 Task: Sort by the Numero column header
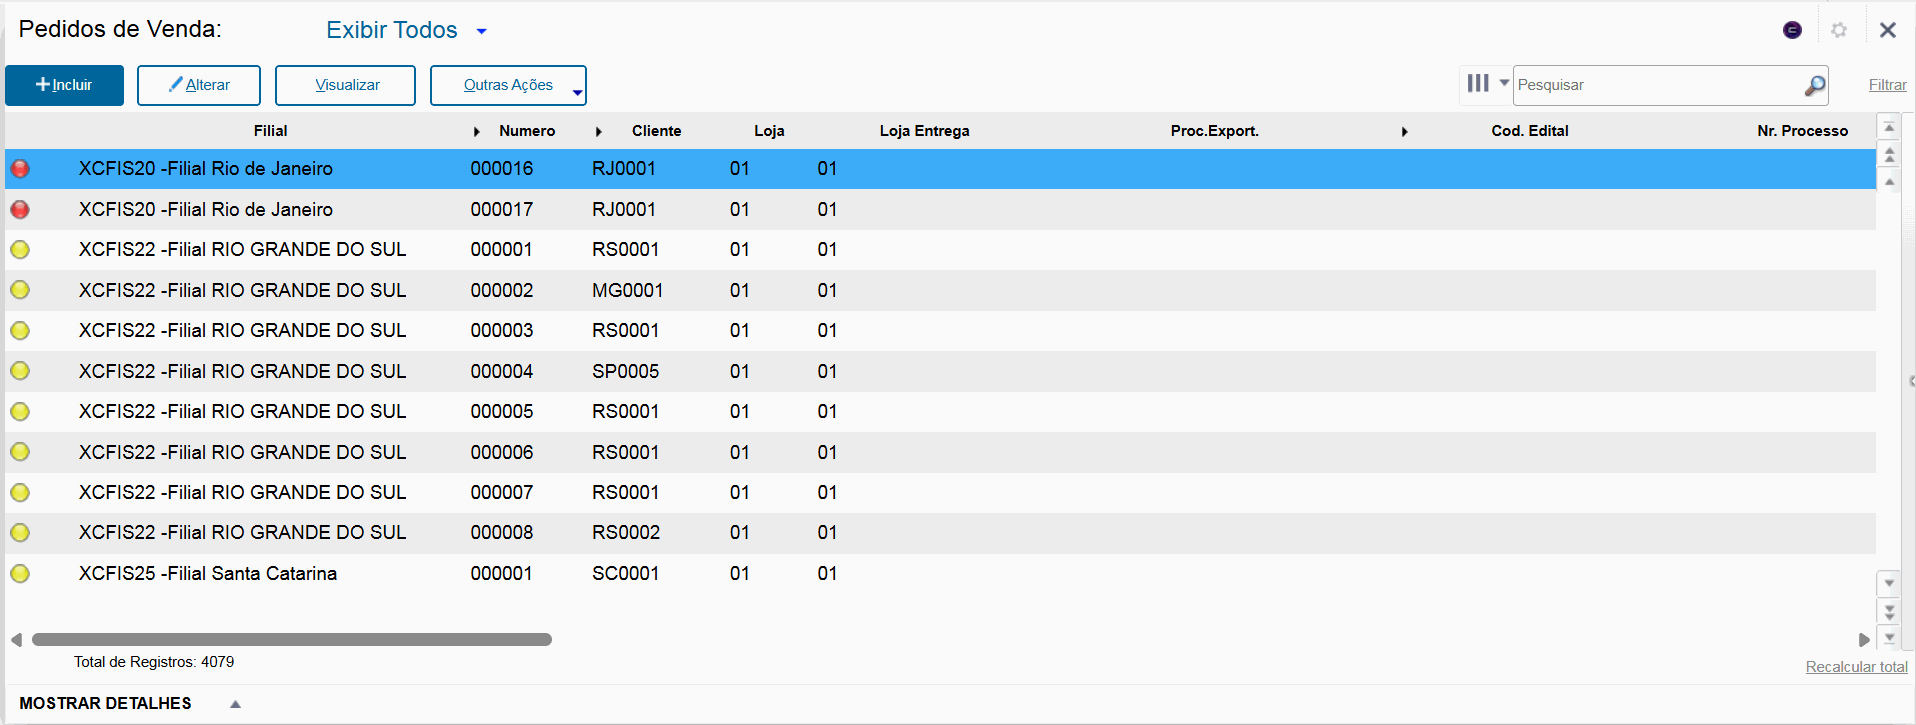[527, 131]
